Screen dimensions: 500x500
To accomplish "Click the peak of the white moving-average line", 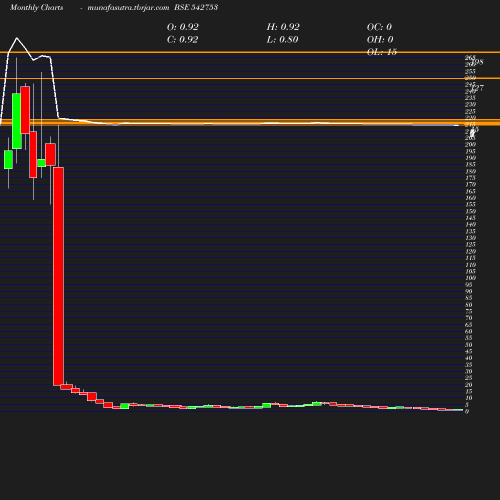I will coord(17,38).
